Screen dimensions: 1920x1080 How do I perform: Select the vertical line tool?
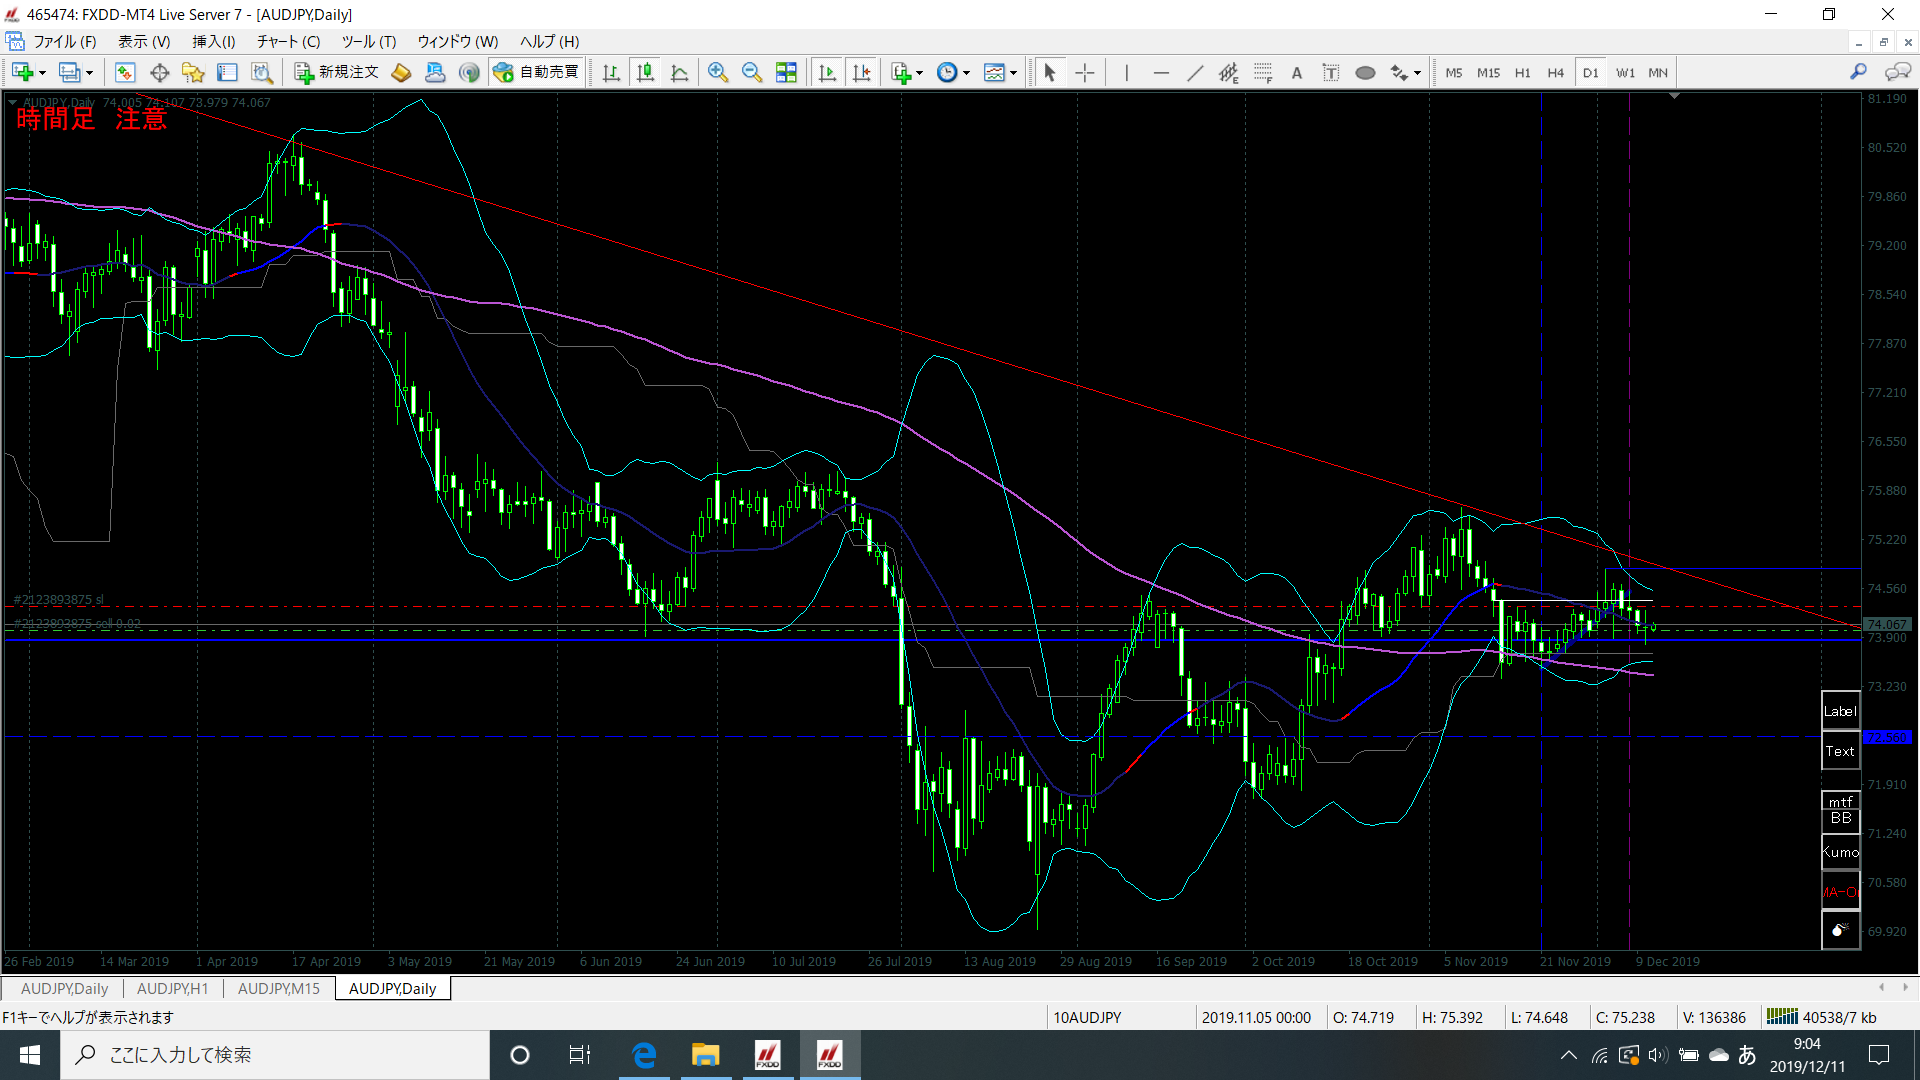pyautogui.click(x=1127, y=72)
